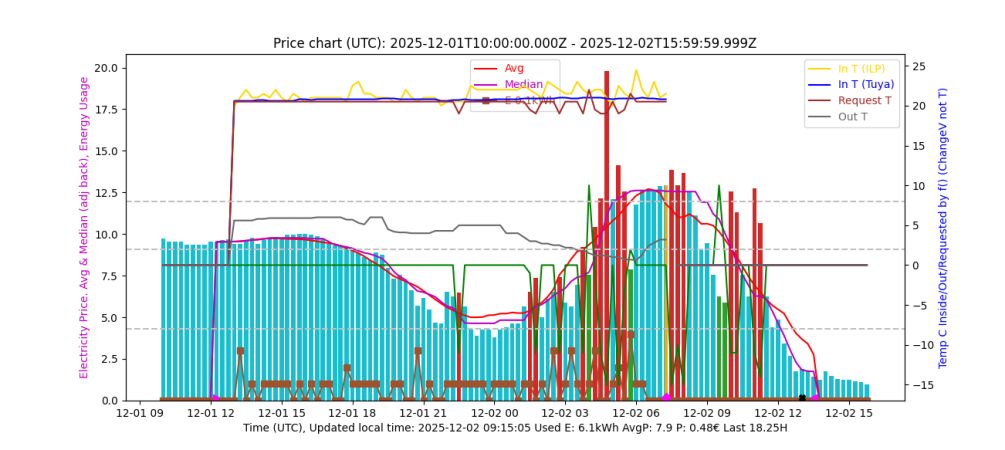The height and width of the screenshot is (450, 1005).
Task: Click the 12-01 09 x-axis tick label
Action: pyautogui.click(x=141, y=413)
